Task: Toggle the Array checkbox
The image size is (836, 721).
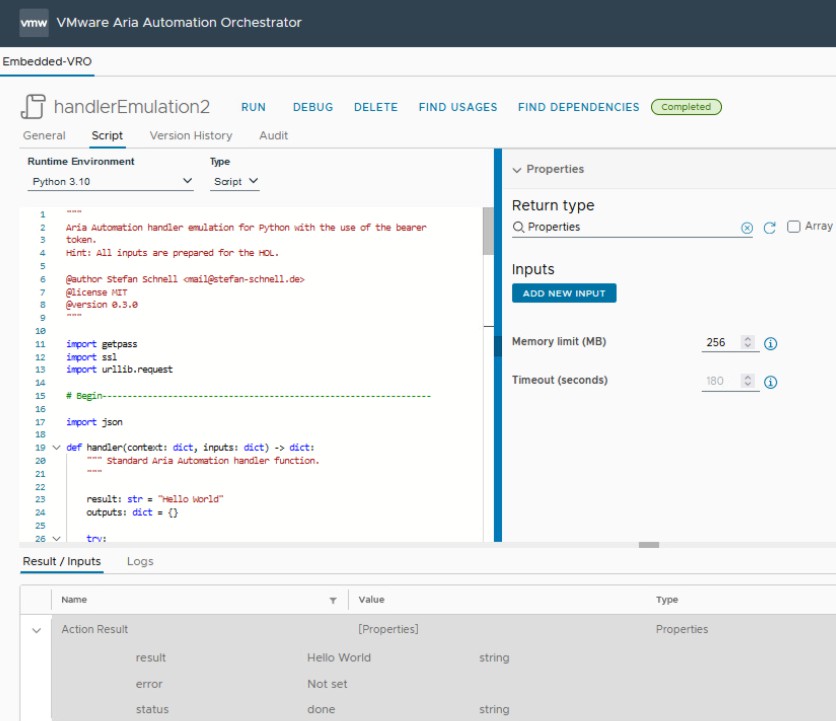Action: [793, 227]
